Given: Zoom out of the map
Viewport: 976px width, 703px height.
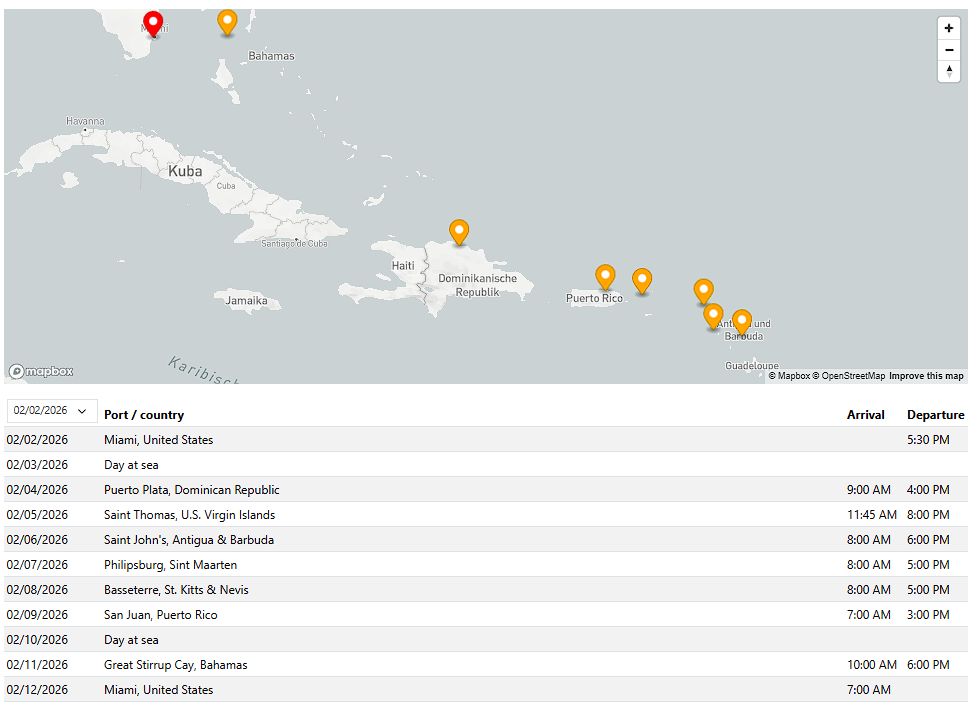Looking at the screenshot, I should 948,50.
